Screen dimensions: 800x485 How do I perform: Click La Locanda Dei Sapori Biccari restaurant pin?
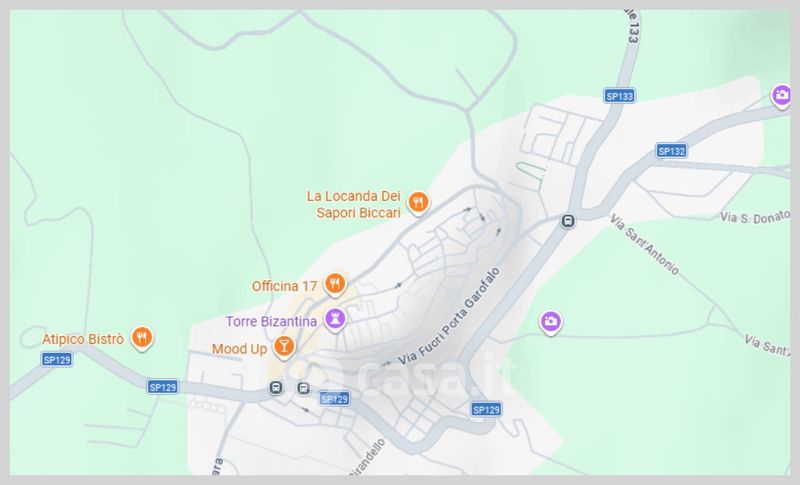click(x=418, y=203)
